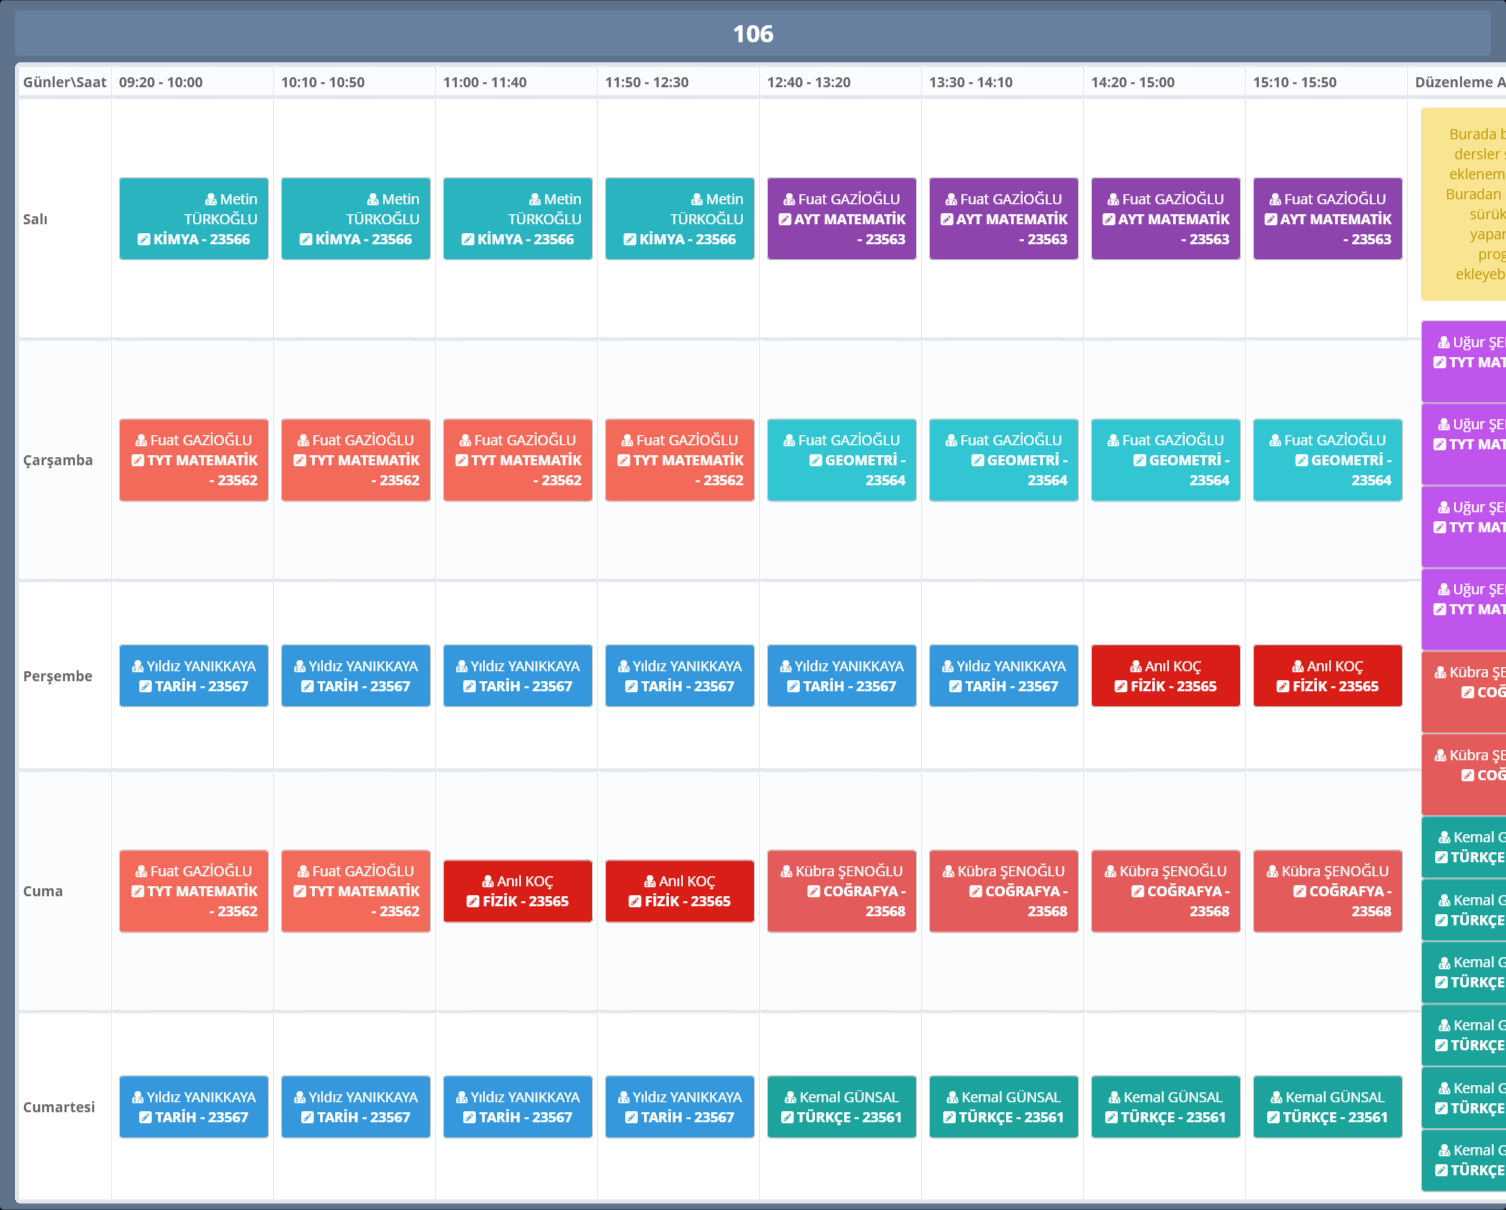Click edit icon on Salı 09:20 KİMYA card
Screen dimensions: 1506x1210
point(144,240)
